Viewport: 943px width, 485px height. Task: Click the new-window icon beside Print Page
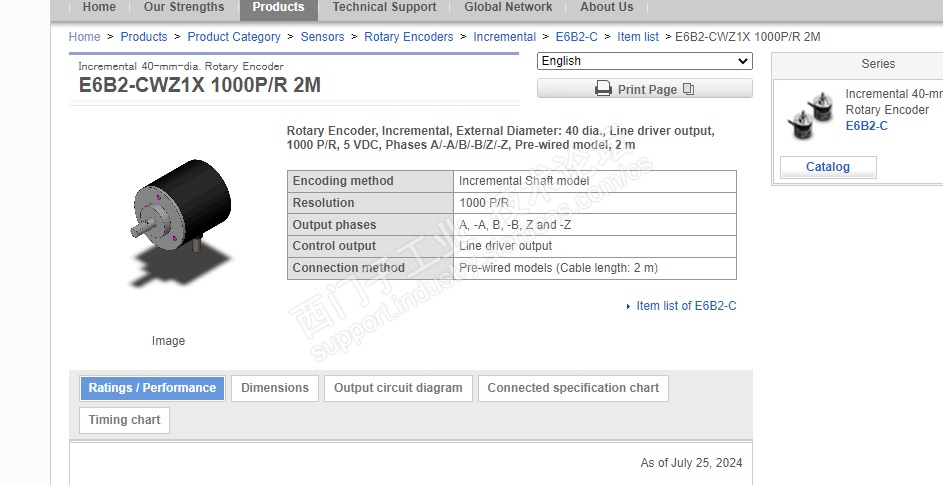(689, 89)
